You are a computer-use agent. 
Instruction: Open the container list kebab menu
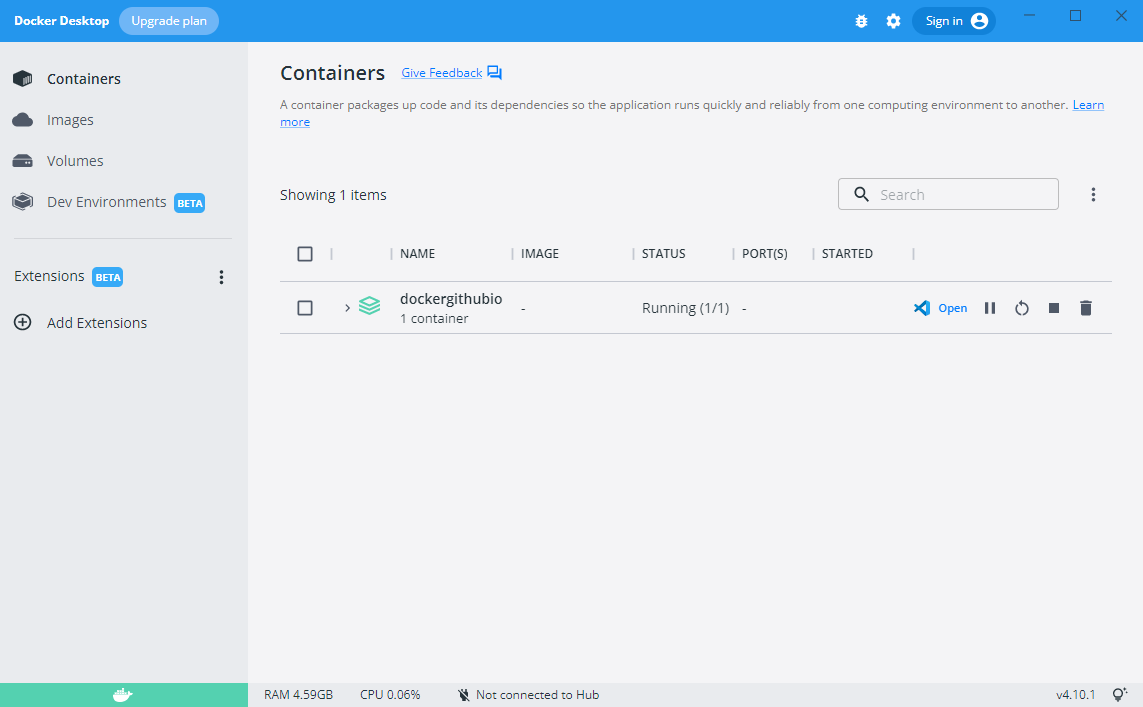pos(1093,195)
